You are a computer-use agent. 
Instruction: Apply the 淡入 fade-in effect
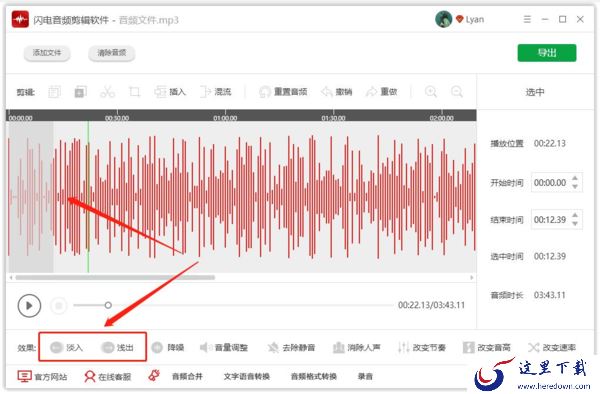(66, 347)
